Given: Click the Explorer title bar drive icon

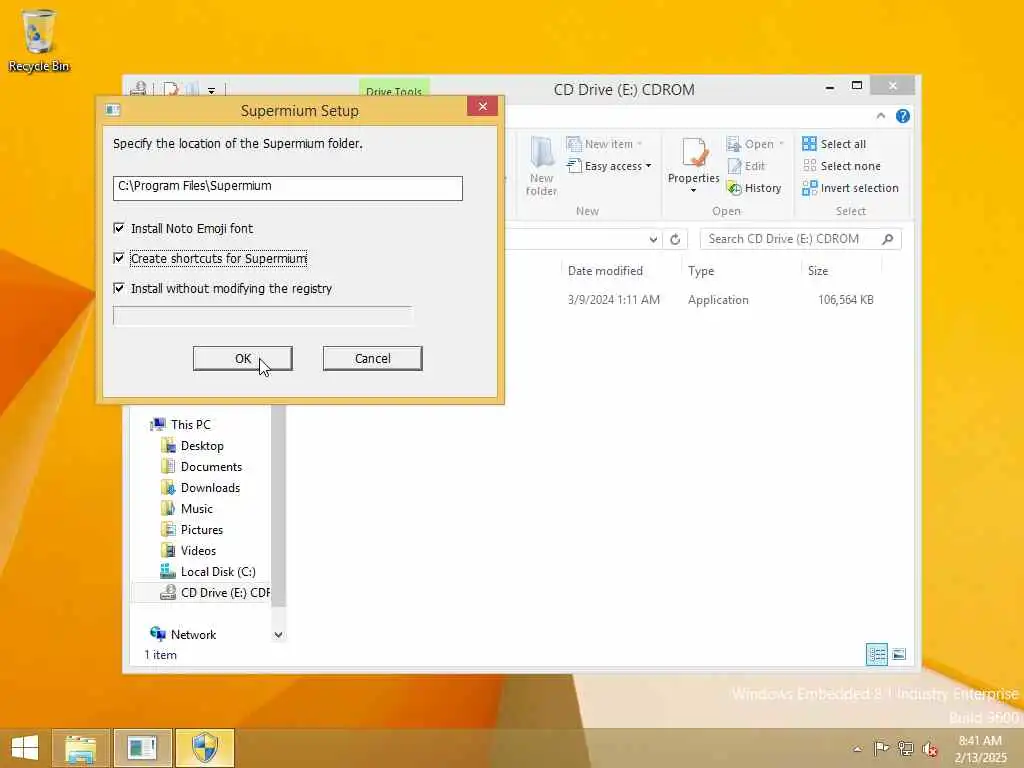Looking at the screenshot, I should point(138,89).
